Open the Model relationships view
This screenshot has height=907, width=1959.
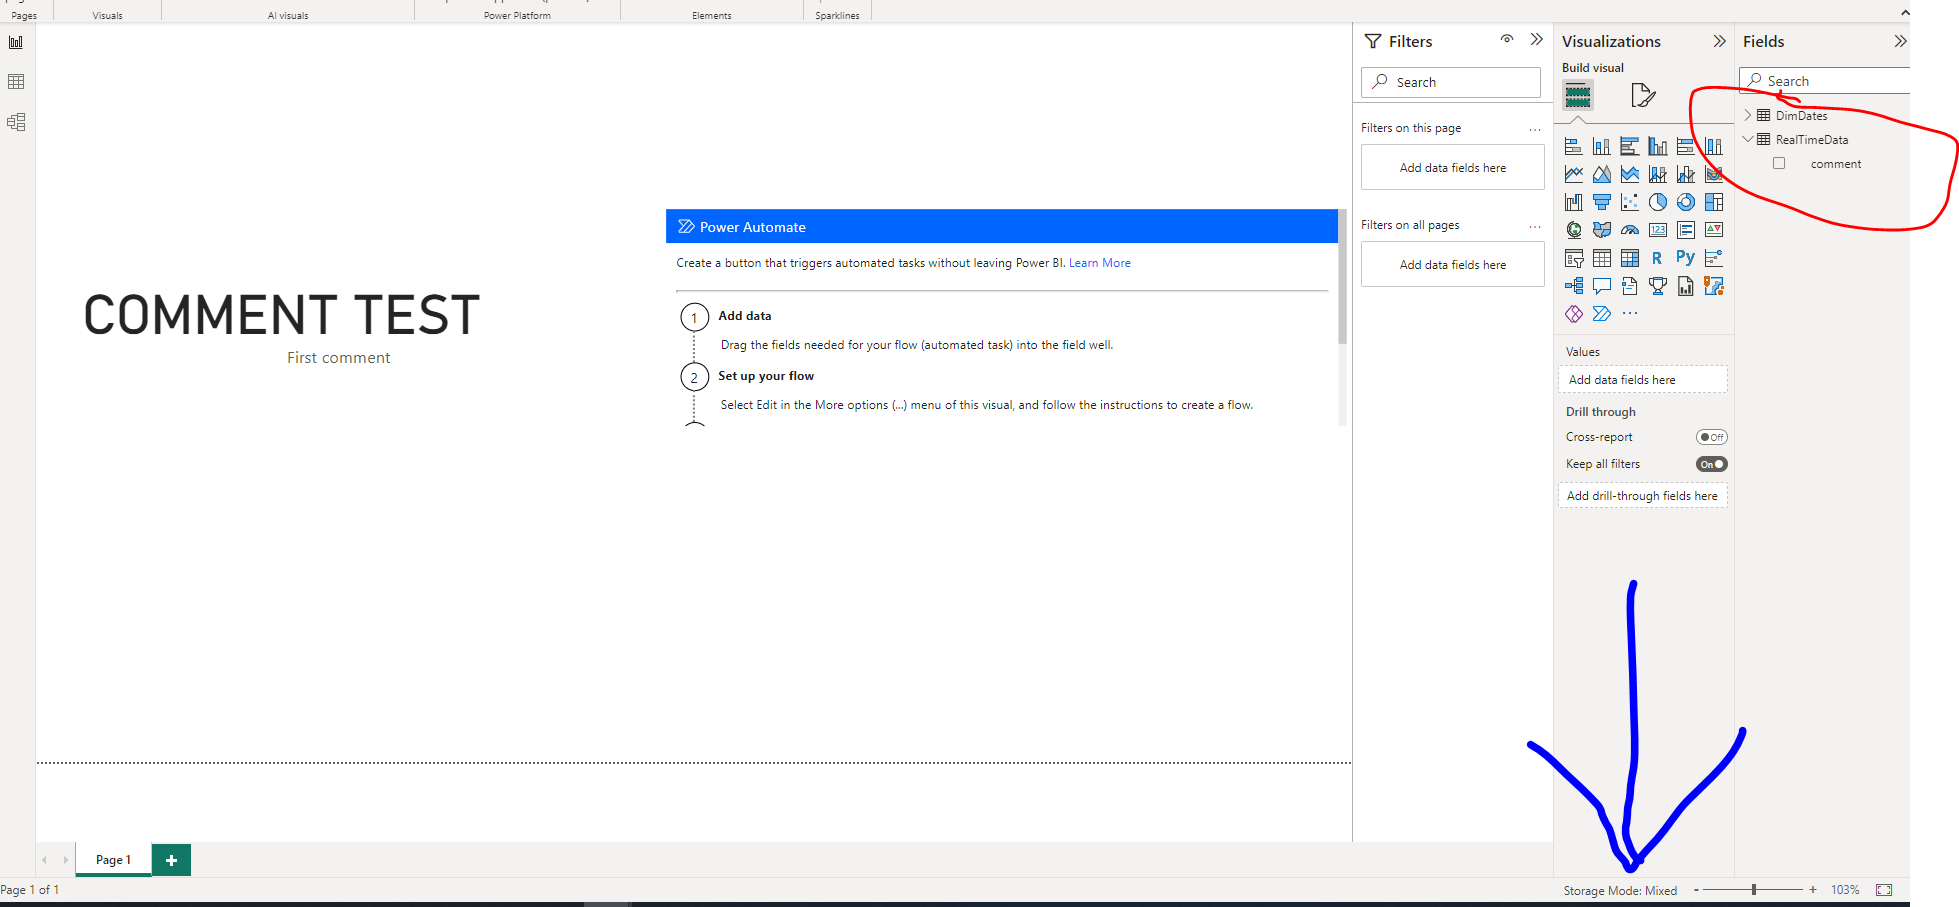click(16, 122)
